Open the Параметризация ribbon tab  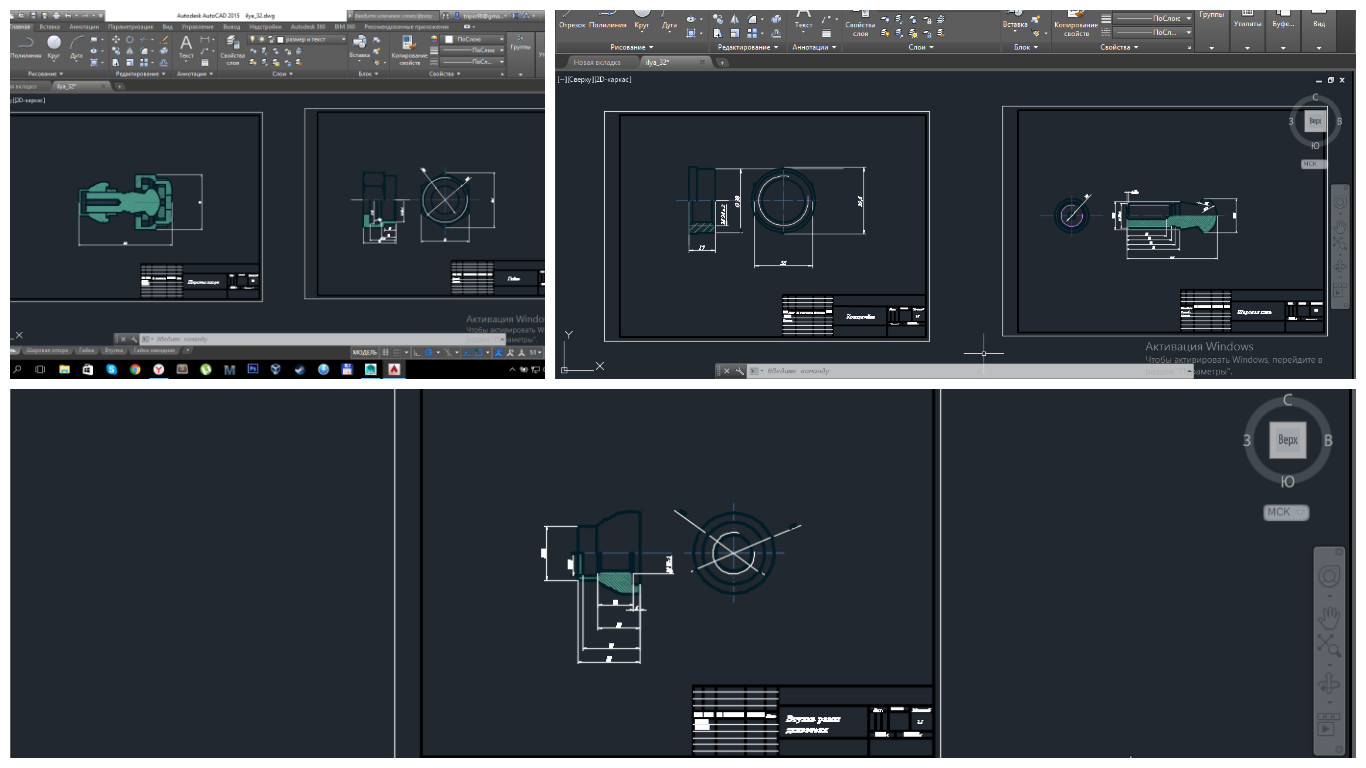coord(131,27)
